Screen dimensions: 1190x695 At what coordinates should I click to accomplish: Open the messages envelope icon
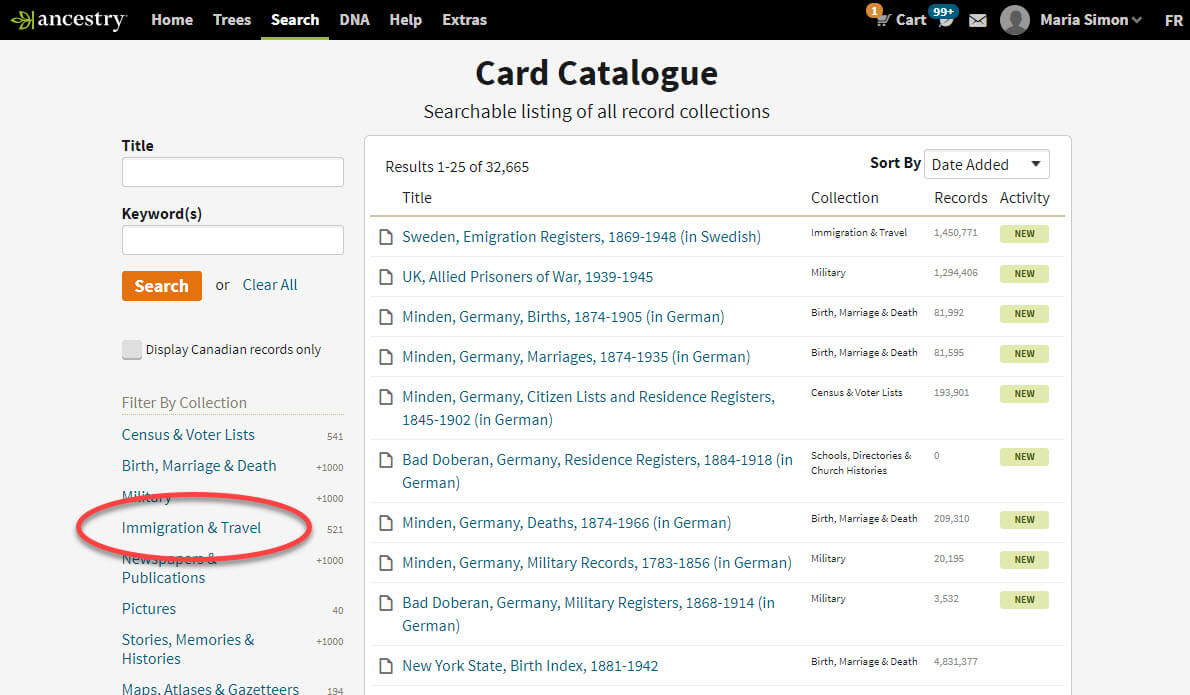click(x=978, y=20)
